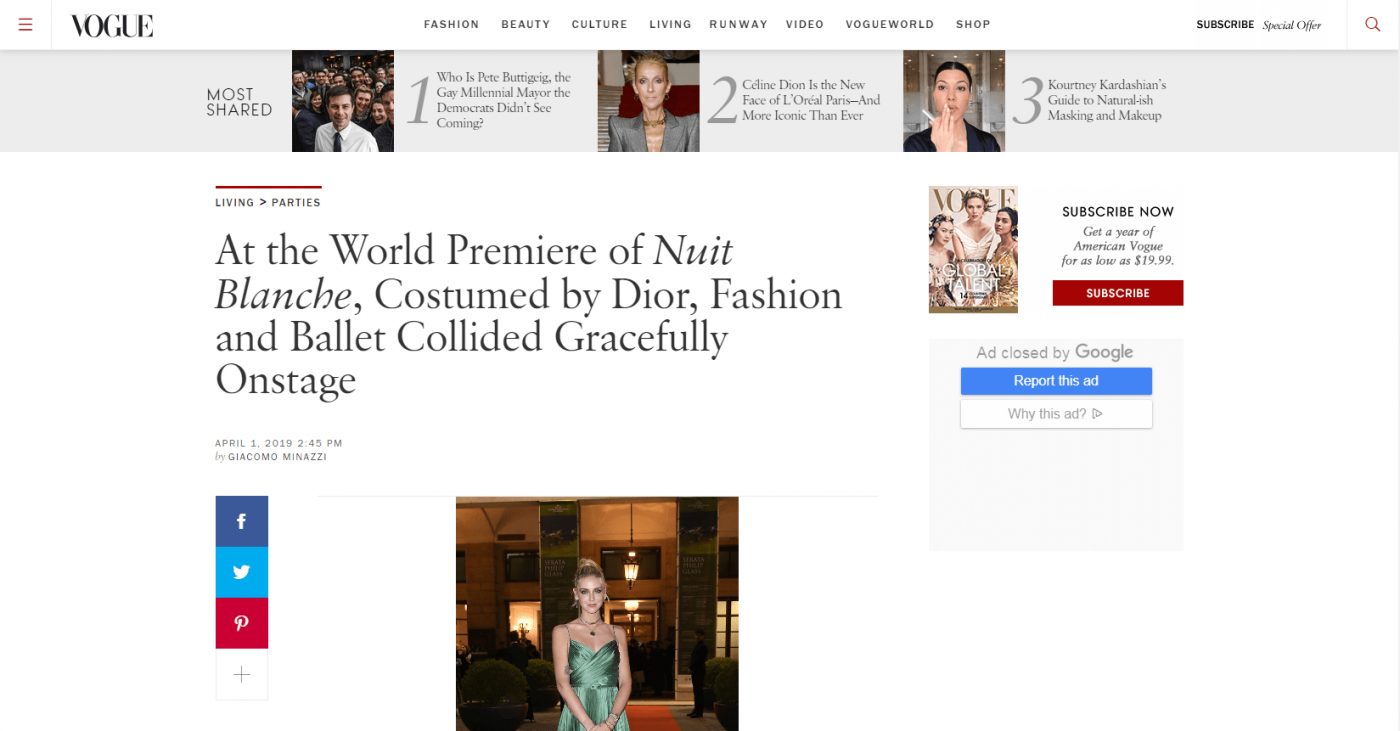This screenshot has height=731, width=1400.
Task: Click the article date April 1, 2019
Action: tap(279, 443)
